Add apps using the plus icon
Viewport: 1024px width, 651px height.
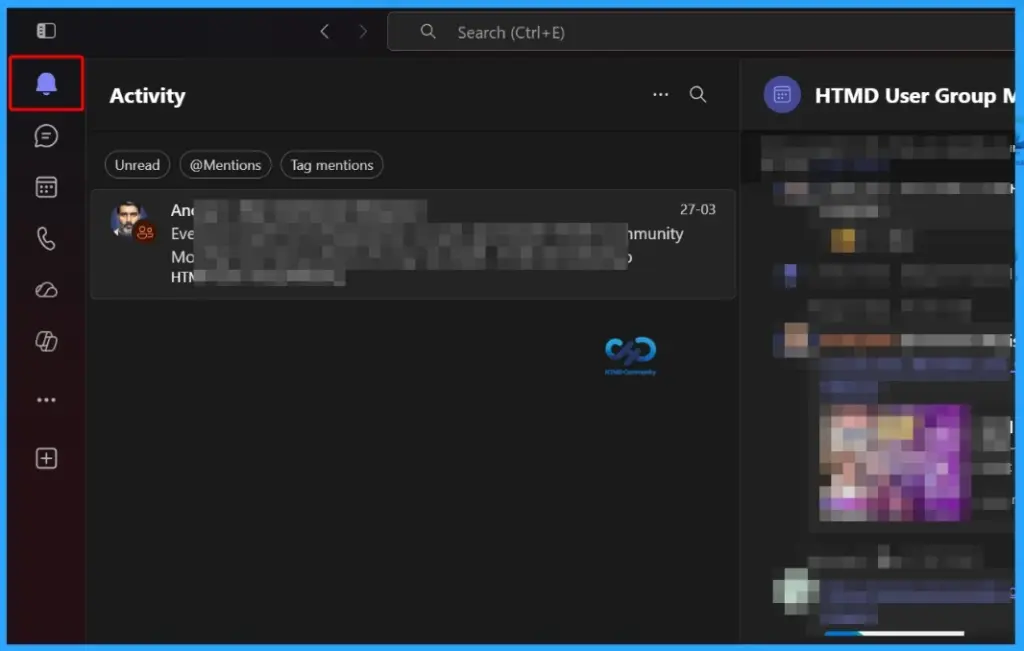click(46, 458)
